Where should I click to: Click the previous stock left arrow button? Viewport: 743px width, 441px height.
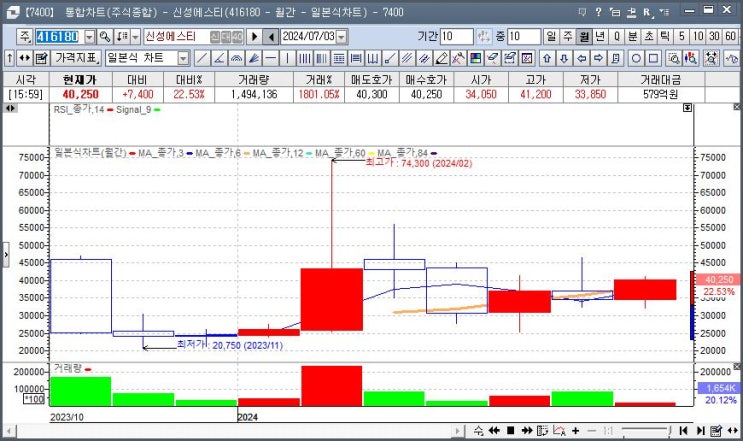tap(271, 36)
